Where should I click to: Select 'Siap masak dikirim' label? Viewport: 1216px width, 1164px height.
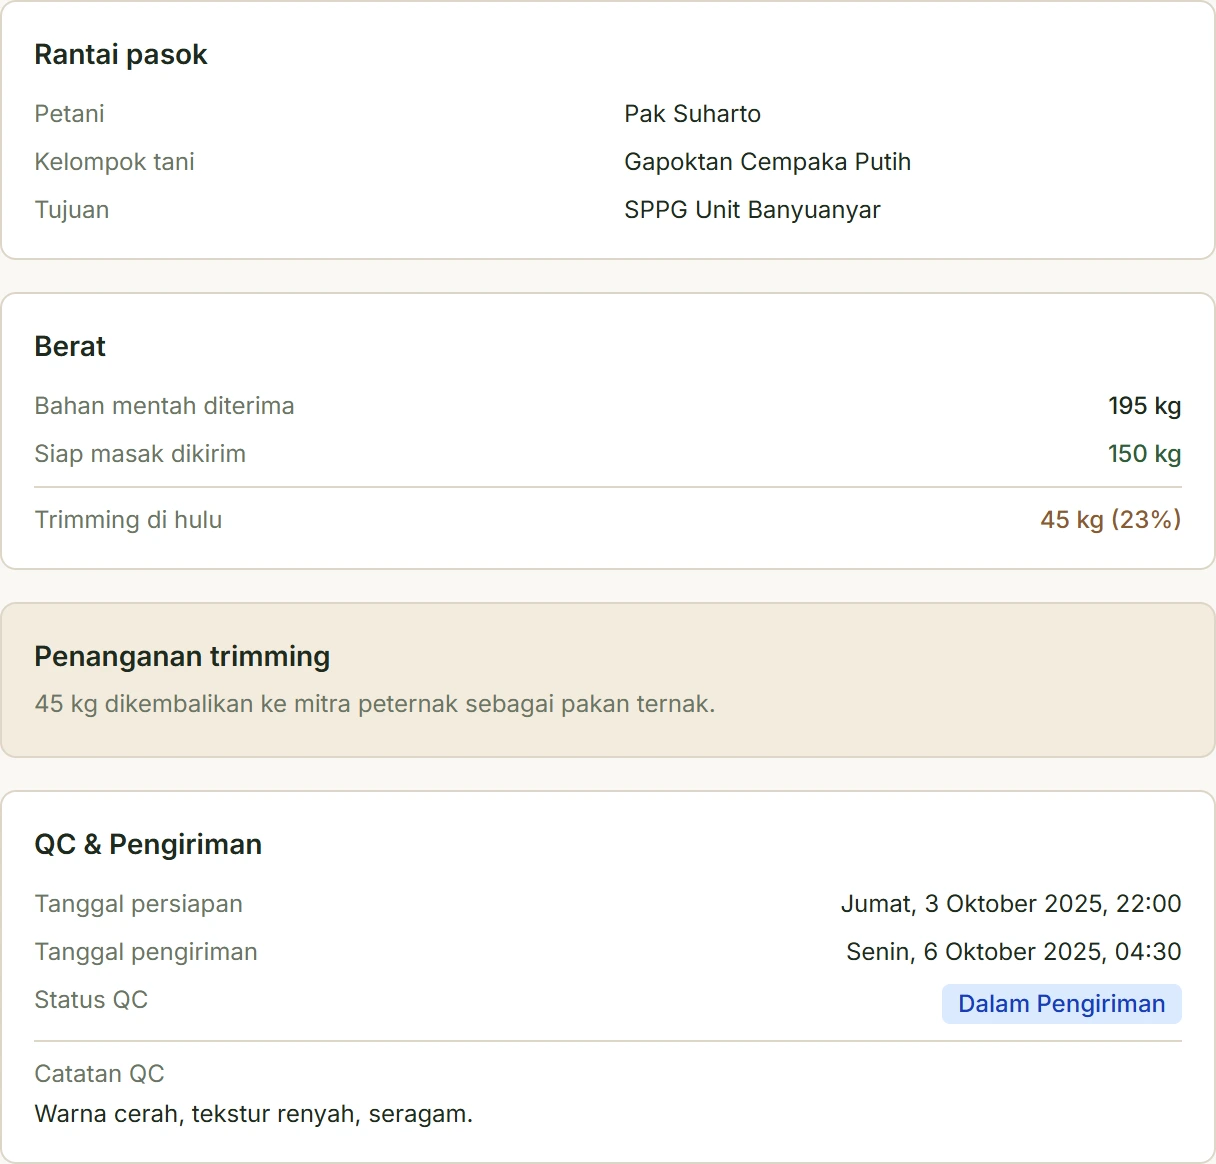point(140,454)
